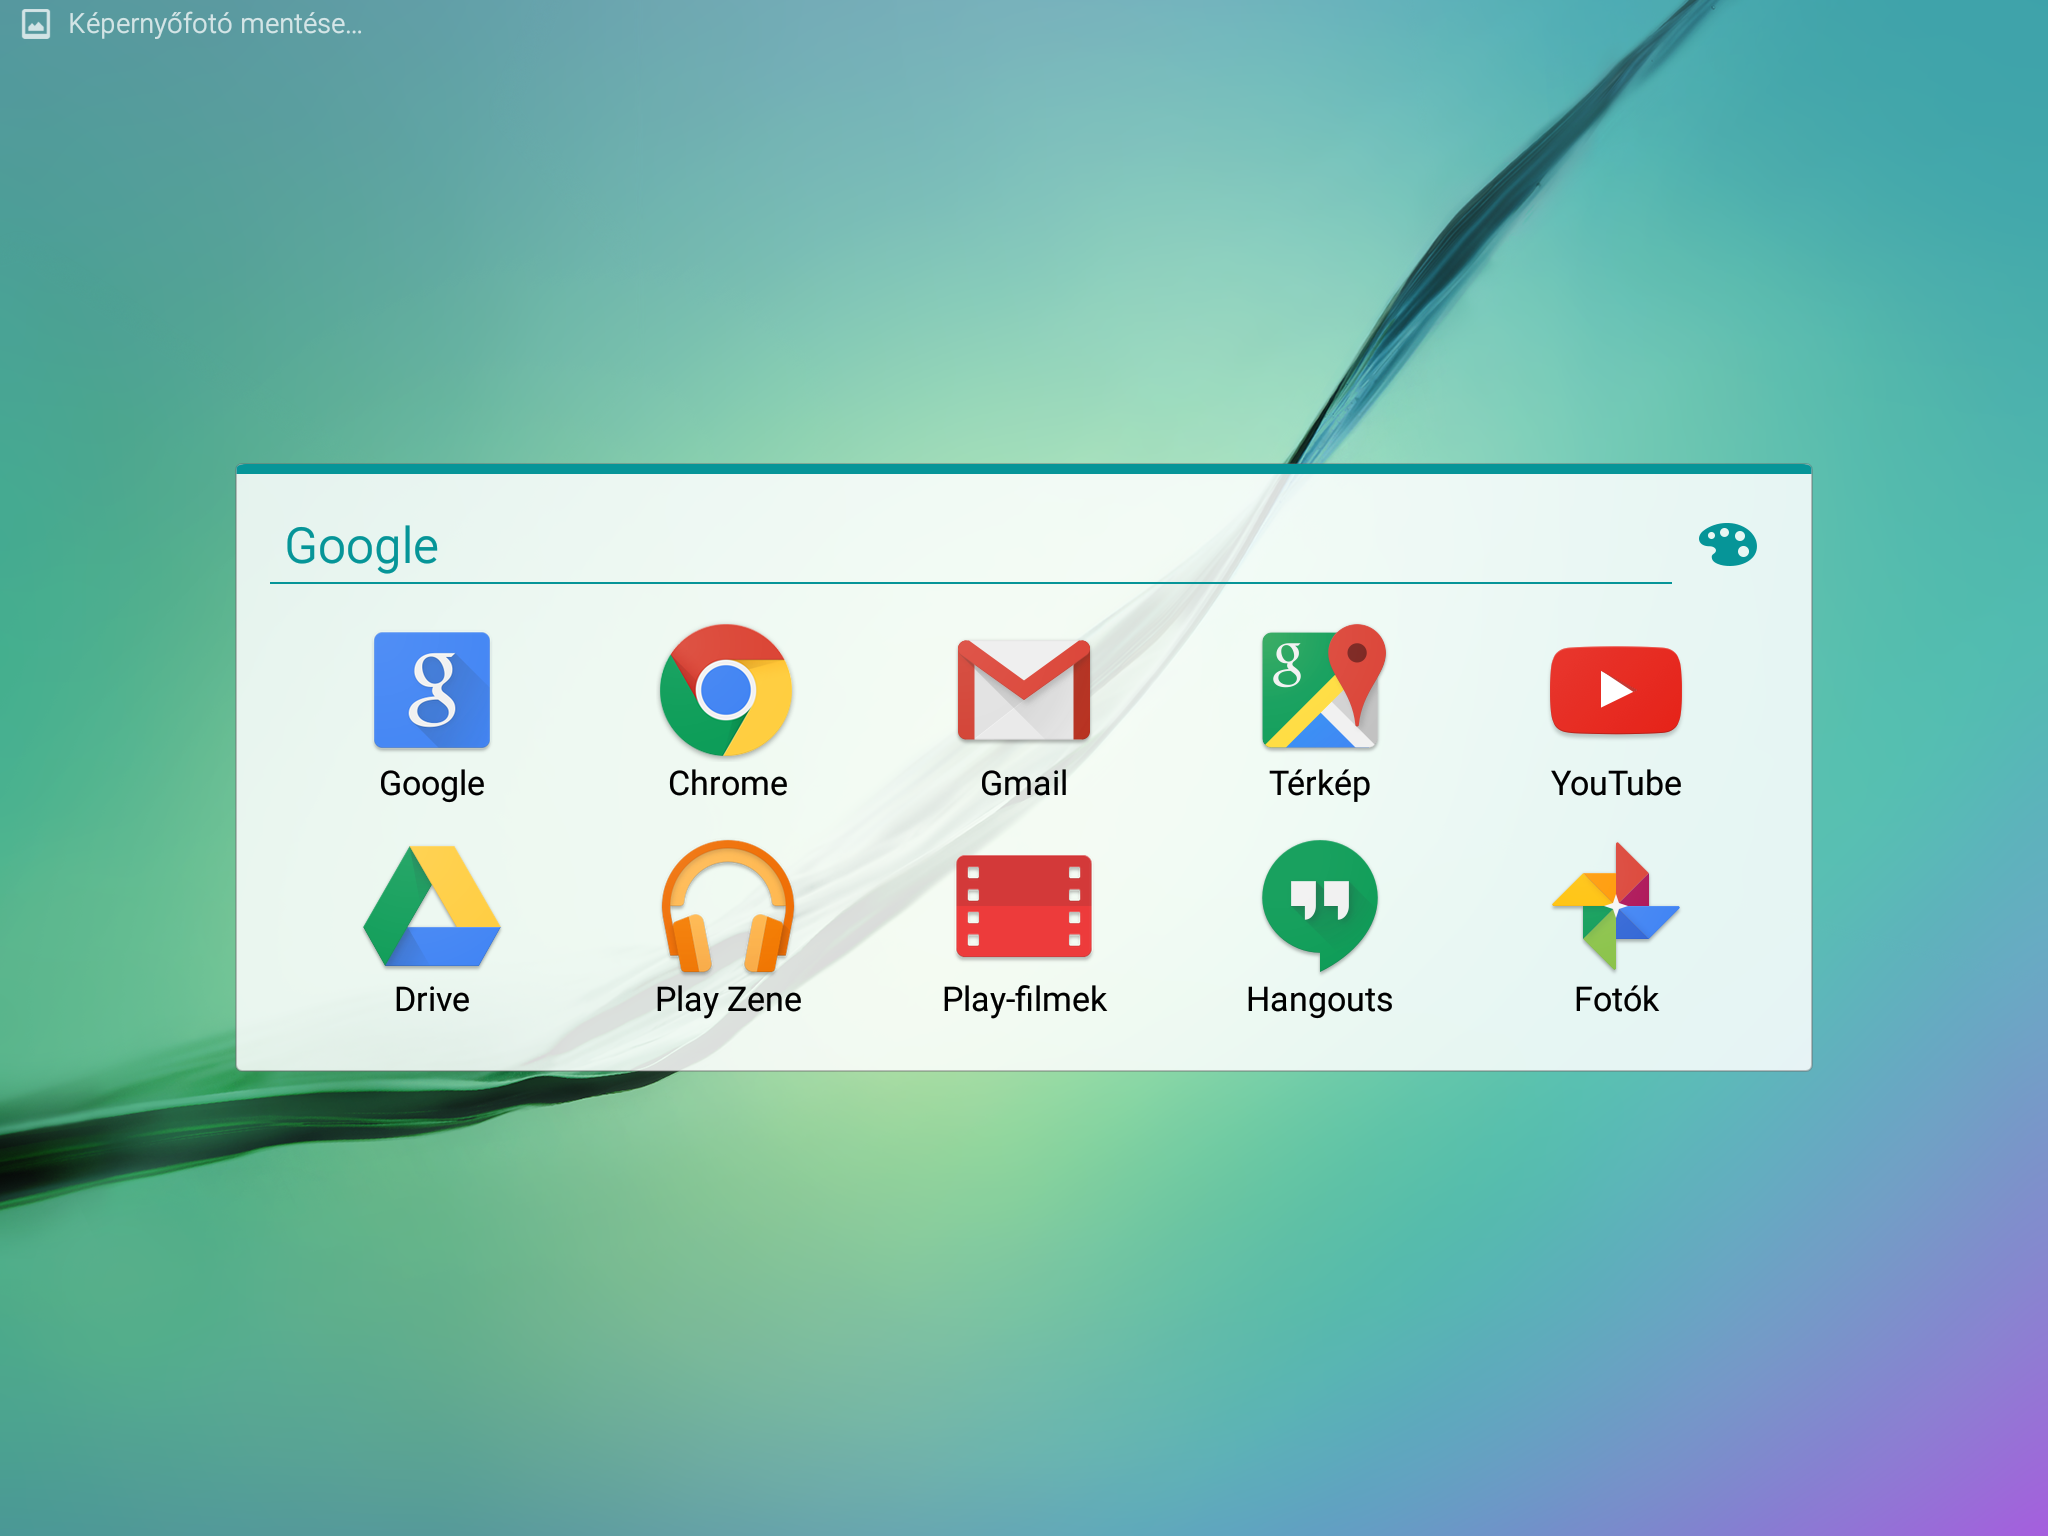Open the Gmail app

[1023, 690]
